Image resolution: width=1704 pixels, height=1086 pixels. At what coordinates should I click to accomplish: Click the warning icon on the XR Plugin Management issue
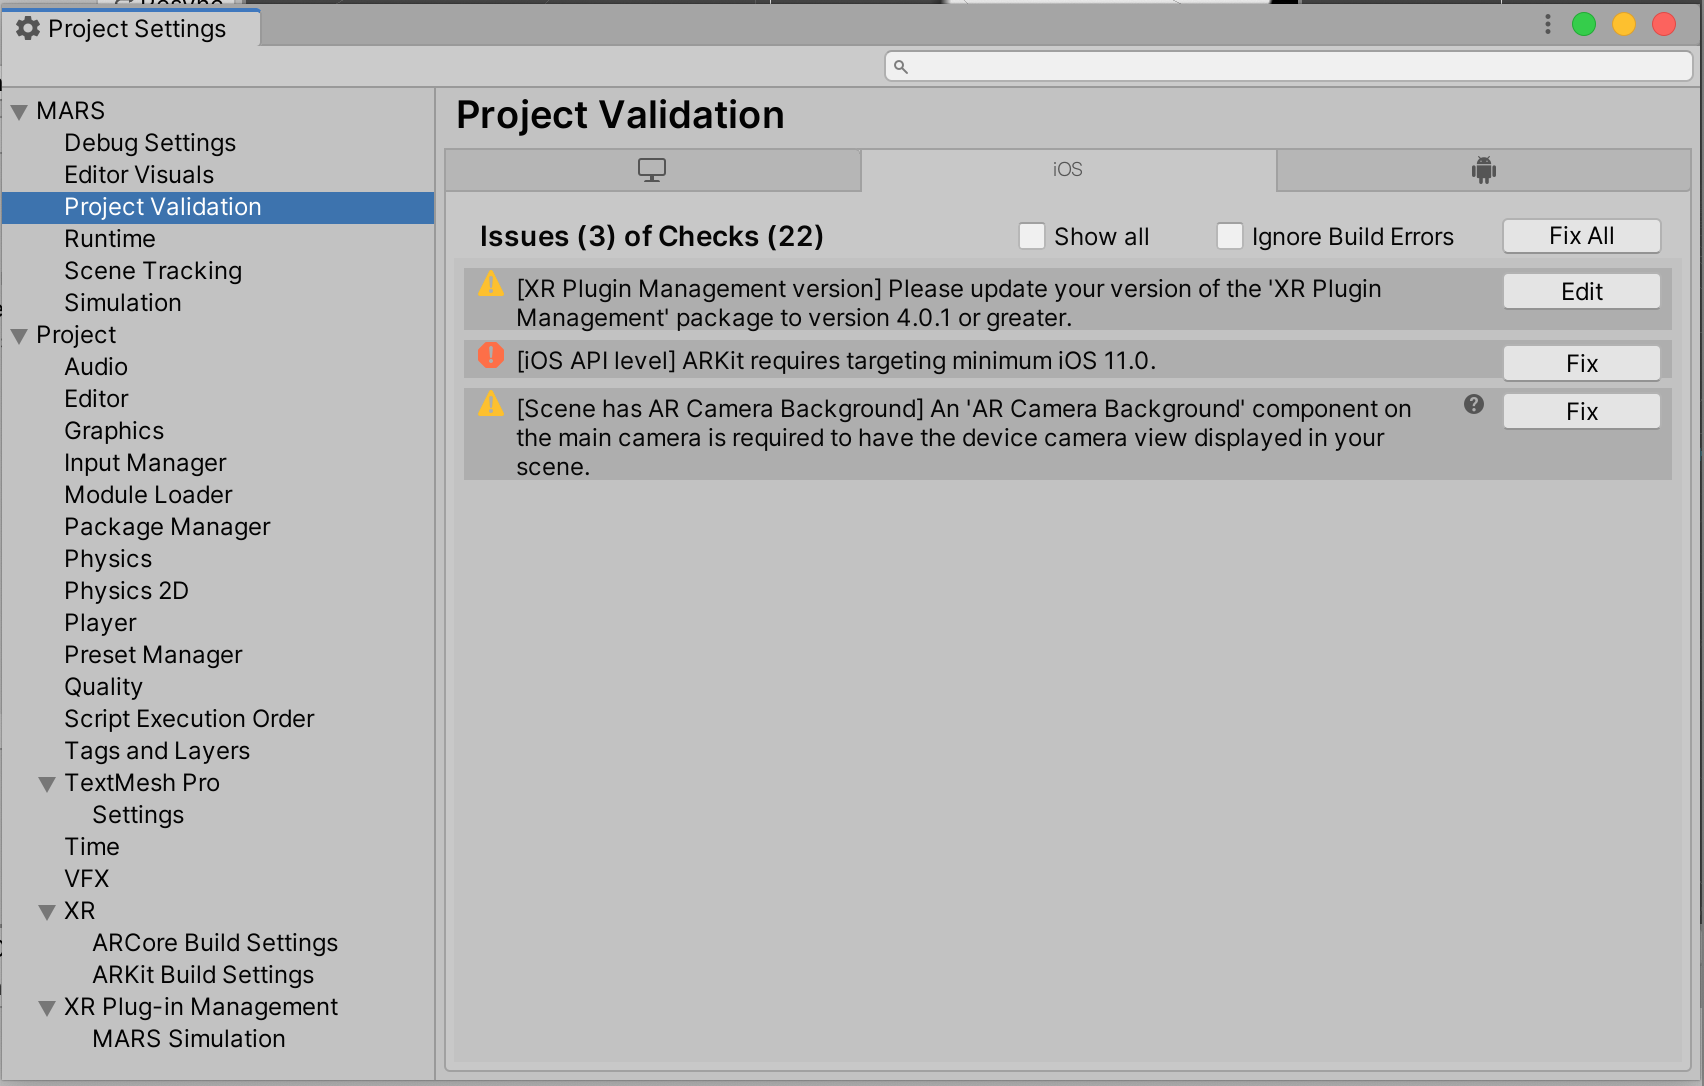490,285
